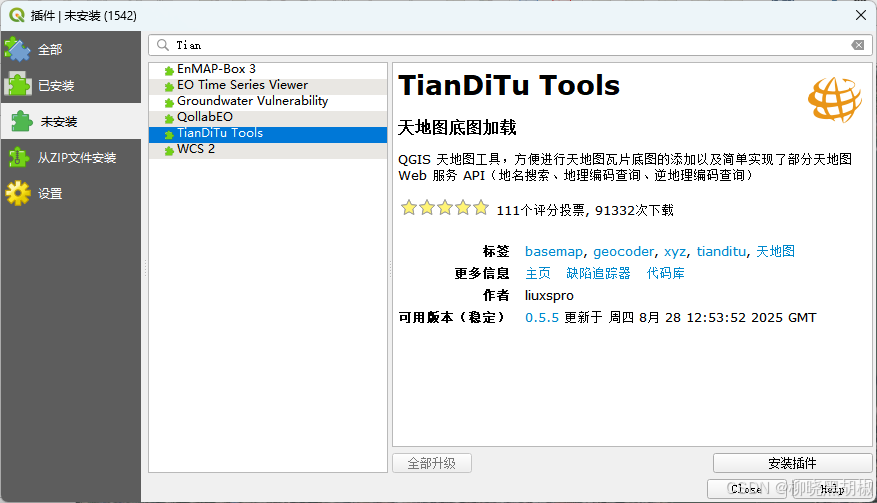Screen dimensions: 877x503
Task: Open the xyz tag link
Action: 675,252
